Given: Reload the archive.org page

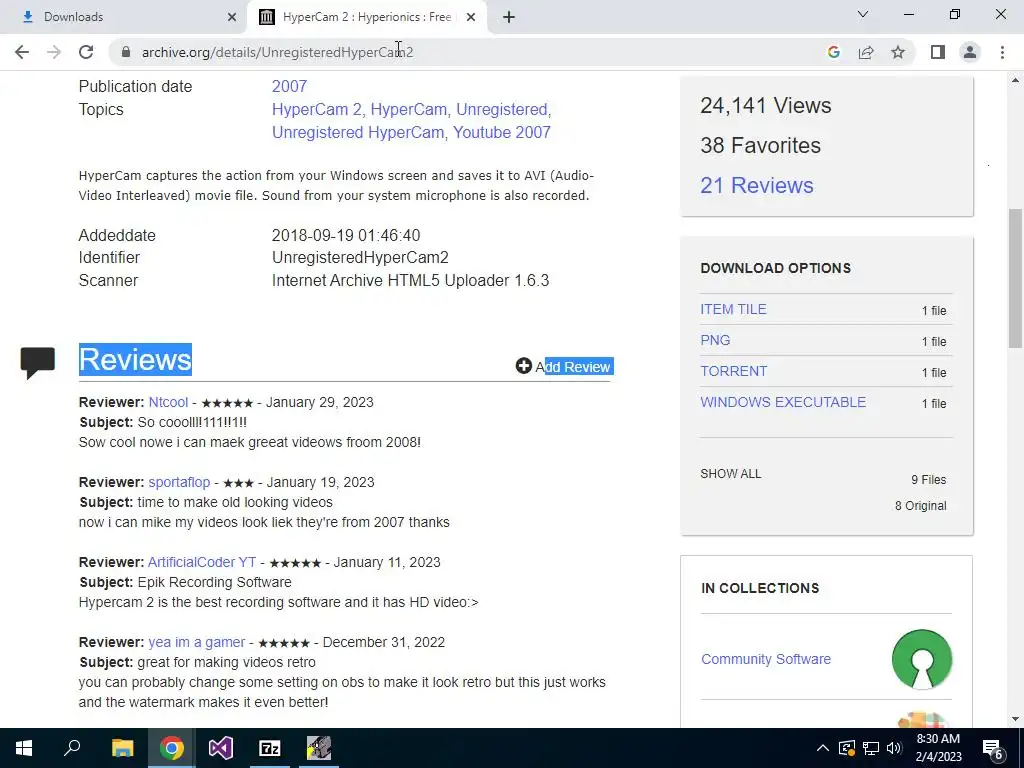Looking at the screenshot, I should point(86,52).
